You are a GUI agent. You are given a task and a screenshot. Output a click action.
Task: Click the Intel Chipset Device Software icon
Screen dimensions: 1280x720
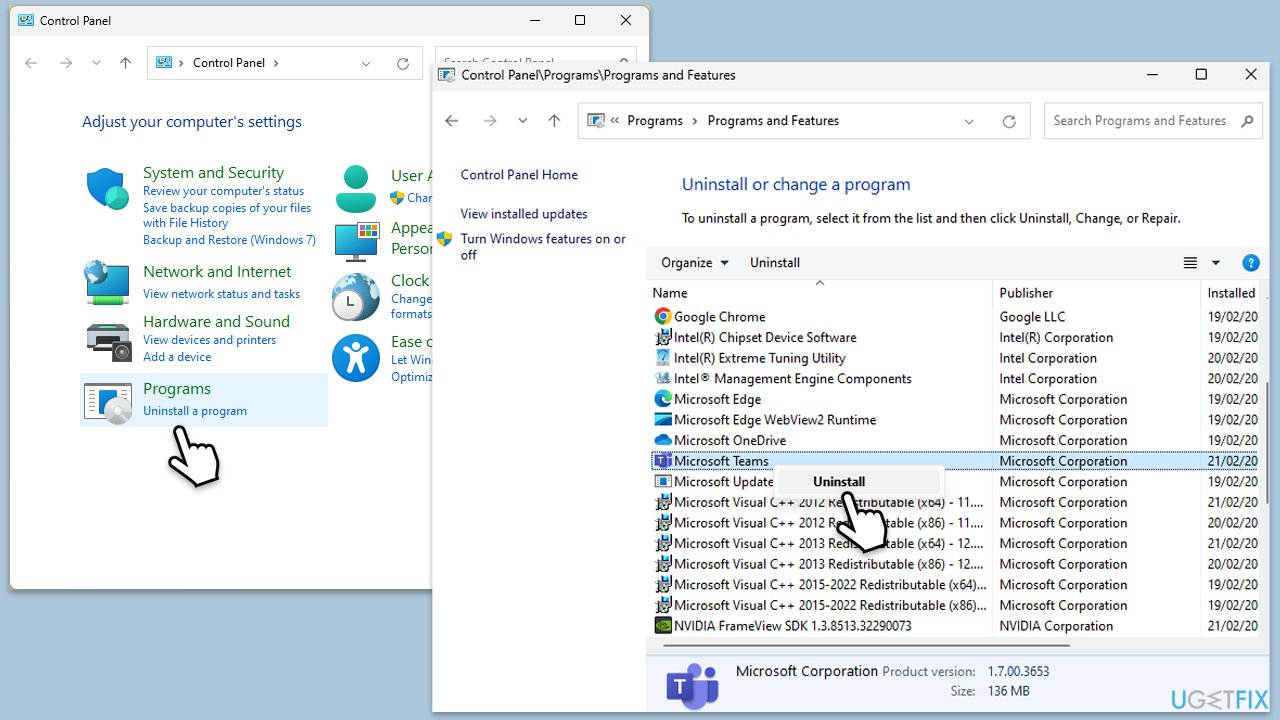tap(662, 337)
